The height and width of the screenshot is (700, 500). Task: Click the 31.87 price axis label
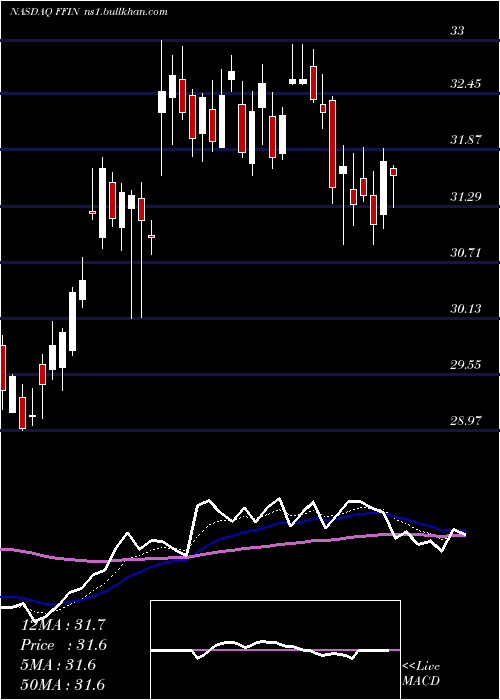pos(466,140)
